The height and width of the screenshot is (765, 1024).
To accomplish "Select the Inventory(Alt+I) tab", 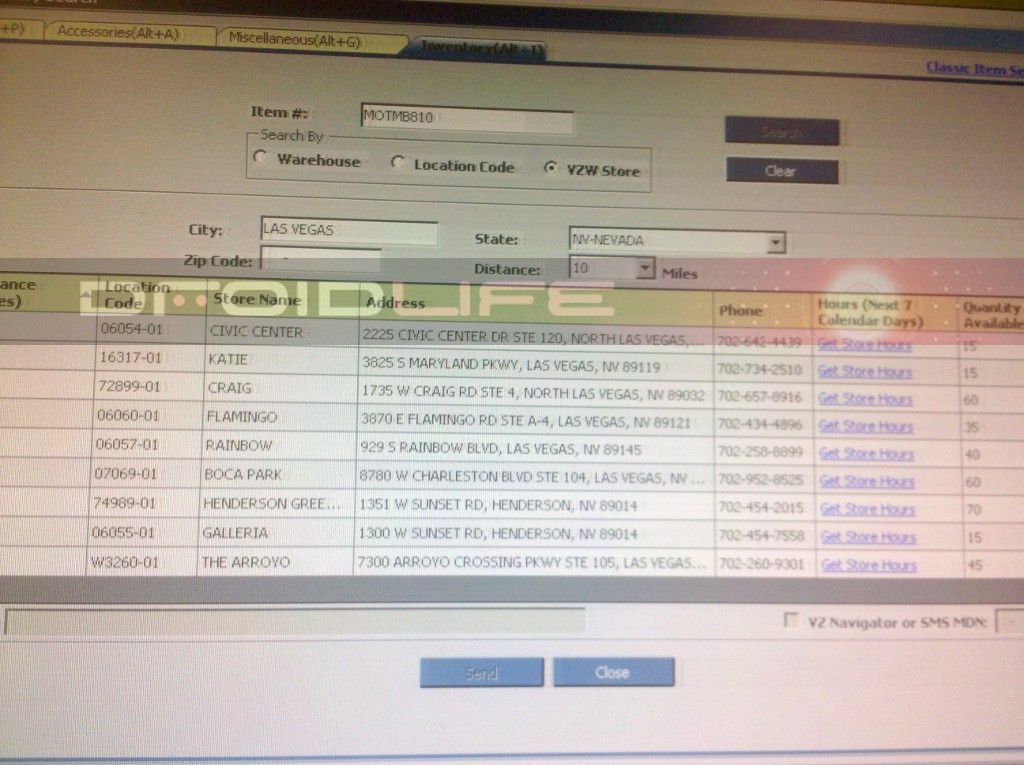I will tap(481, 48).
